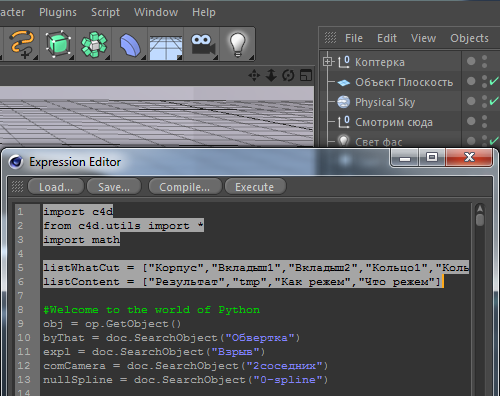The width and height of the screenshot is (500, 396).
Task: Open the Window menu
Action: point(156,12)
